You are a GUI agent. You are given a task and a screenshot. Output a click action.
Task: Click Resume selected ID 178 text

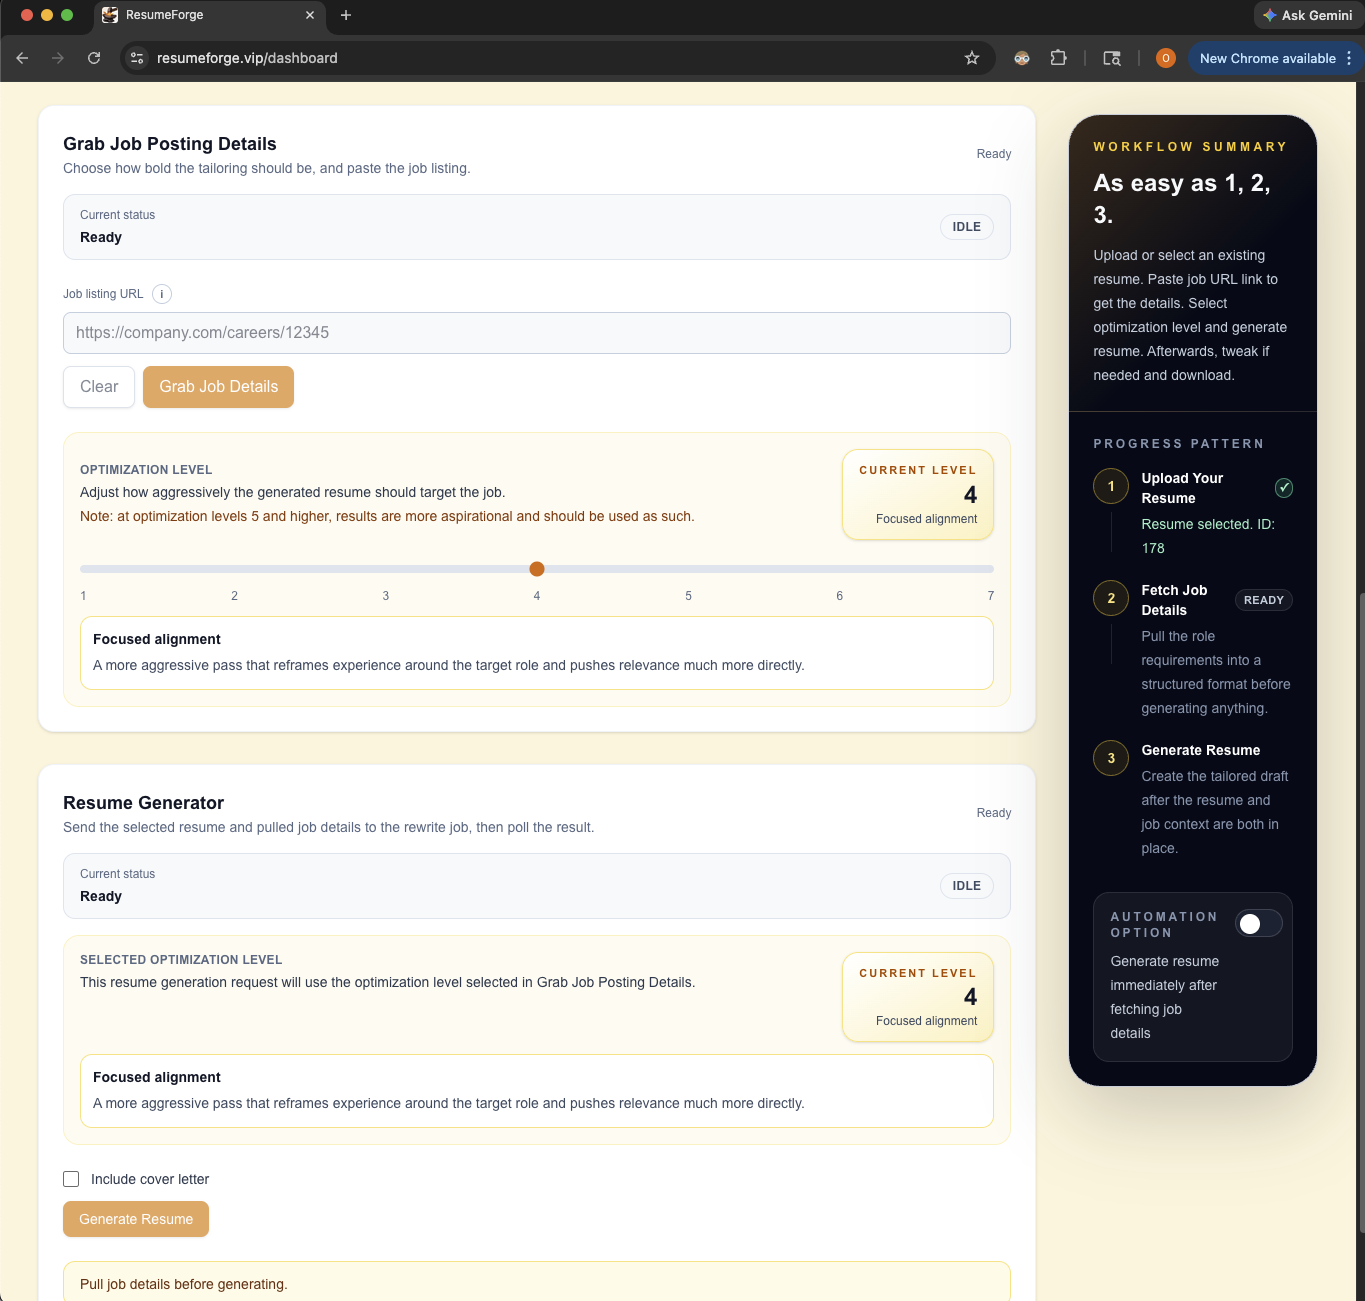[1208, 536]
